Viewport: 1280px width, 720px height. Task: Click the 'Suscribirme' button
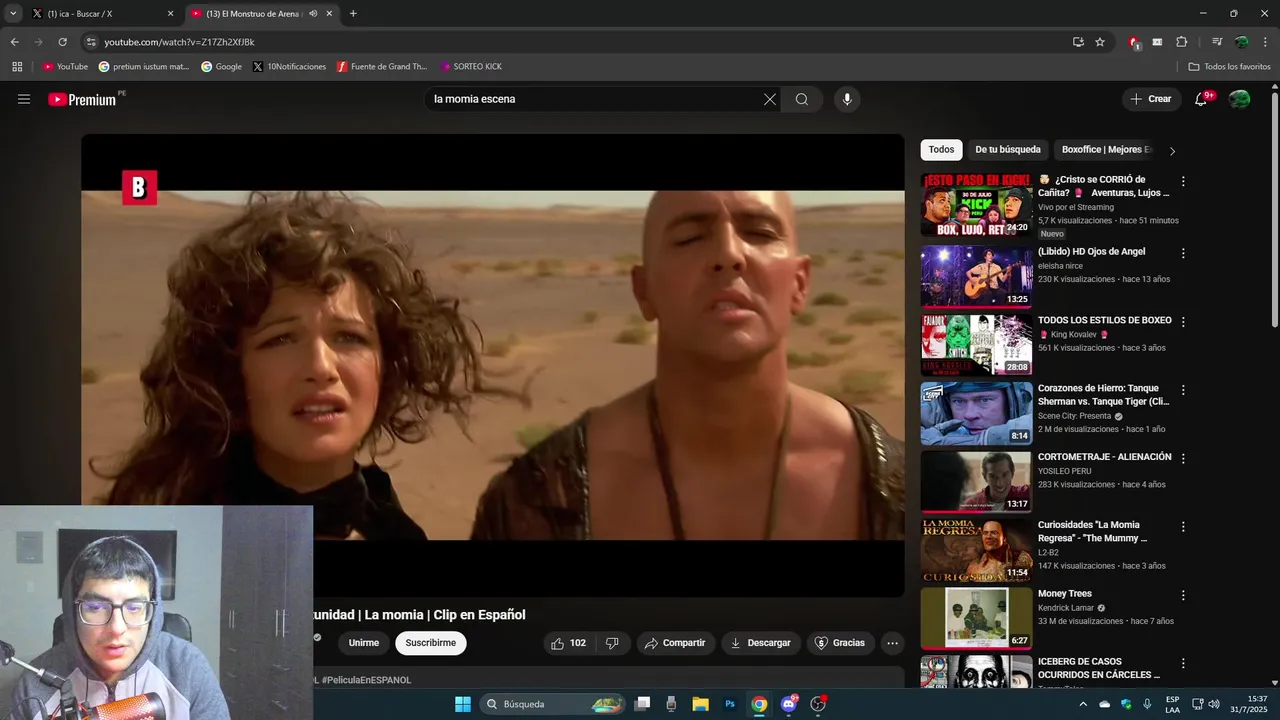coord(431,643)
